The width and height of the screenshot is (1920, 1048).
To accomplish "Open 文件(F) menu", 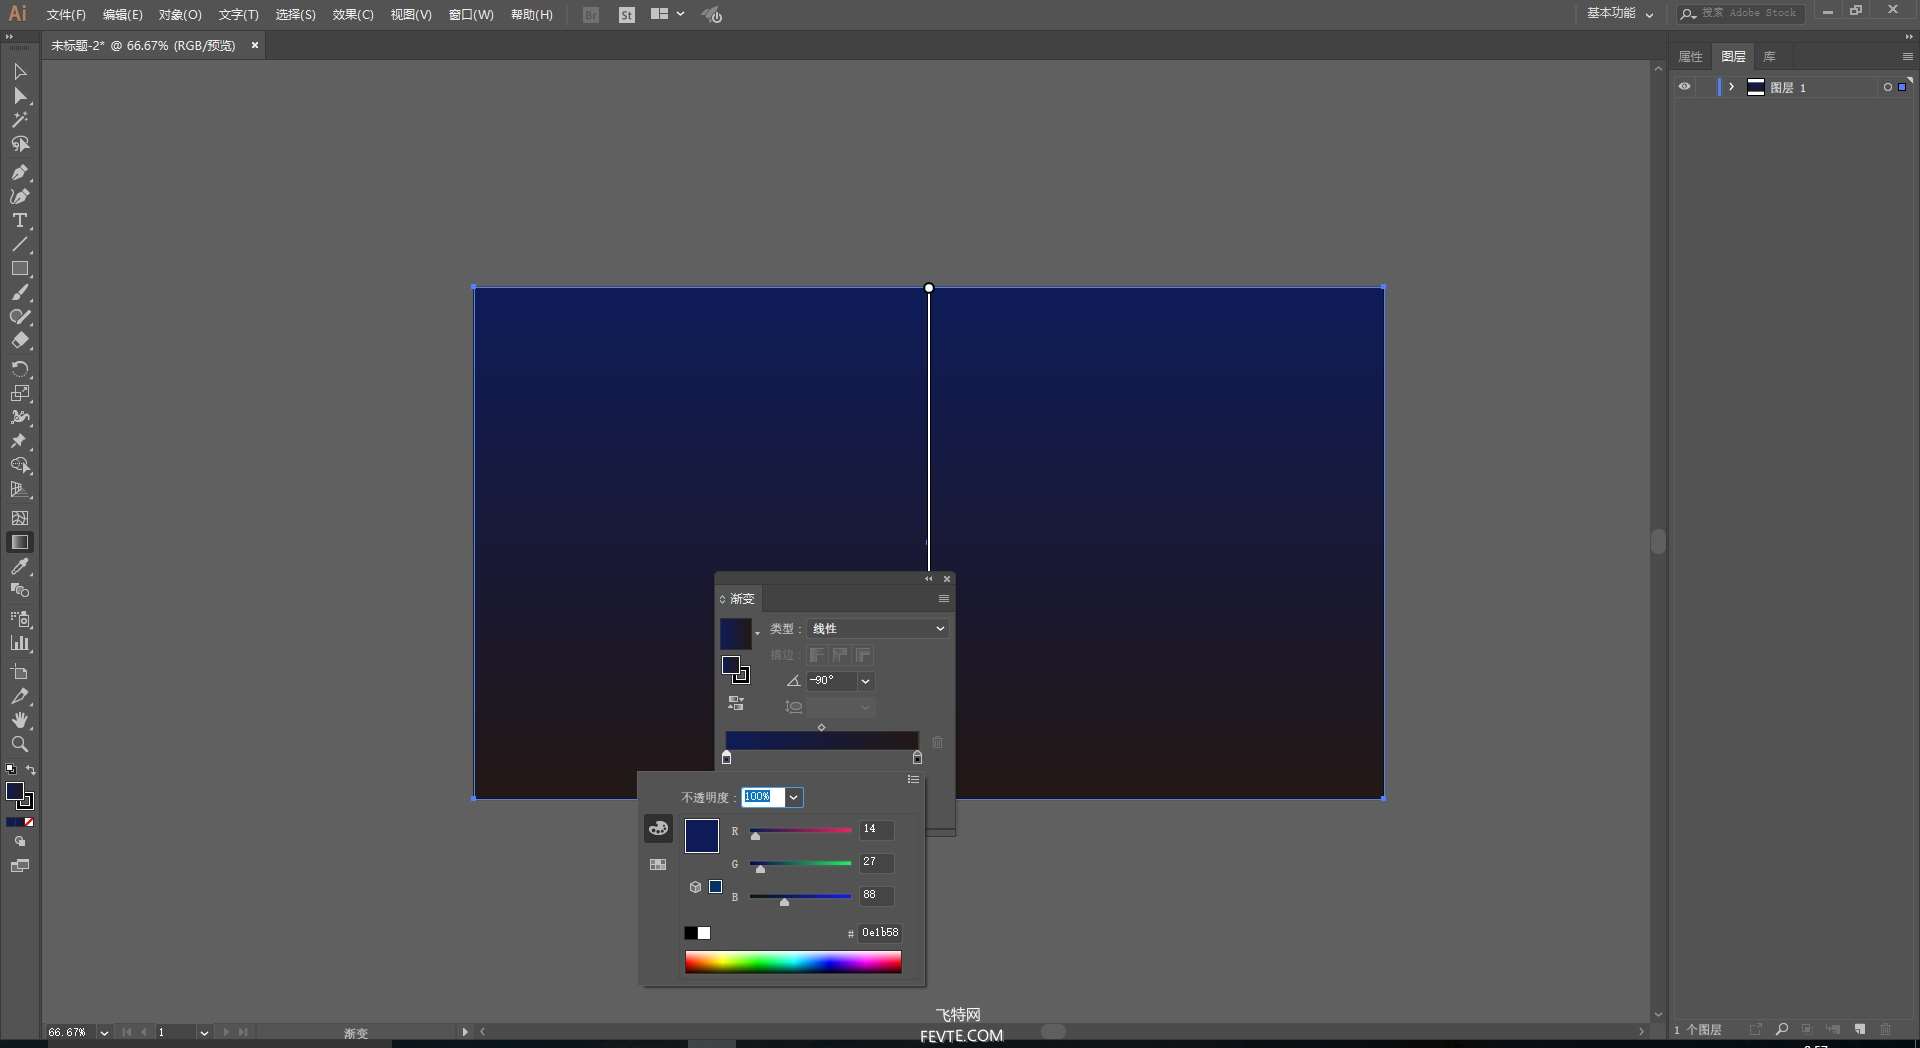I will coord(66,15).
